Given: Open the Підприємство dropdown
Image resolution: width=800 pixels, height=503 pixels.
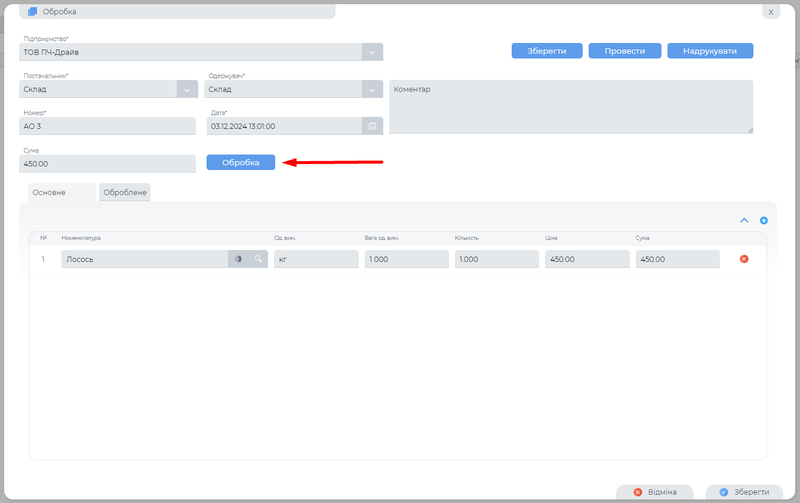Looking at the screenshot, I should [x=371, y=52].
